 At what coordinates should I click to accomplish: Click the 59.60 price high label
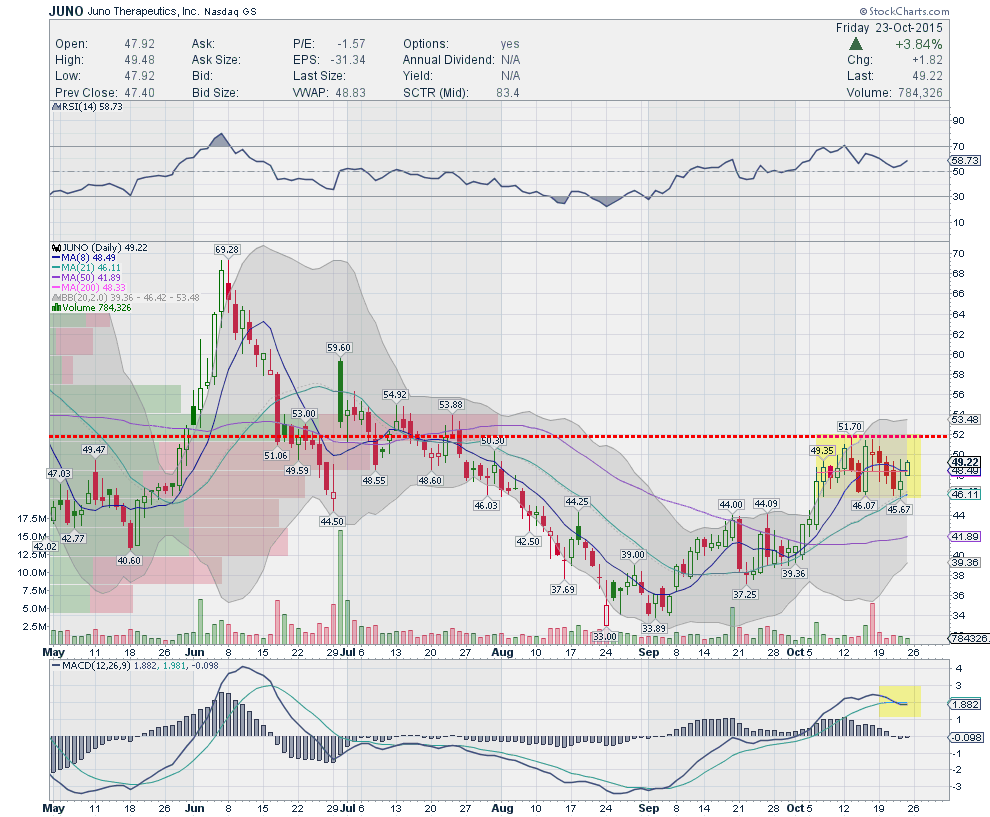click(339, 347)
